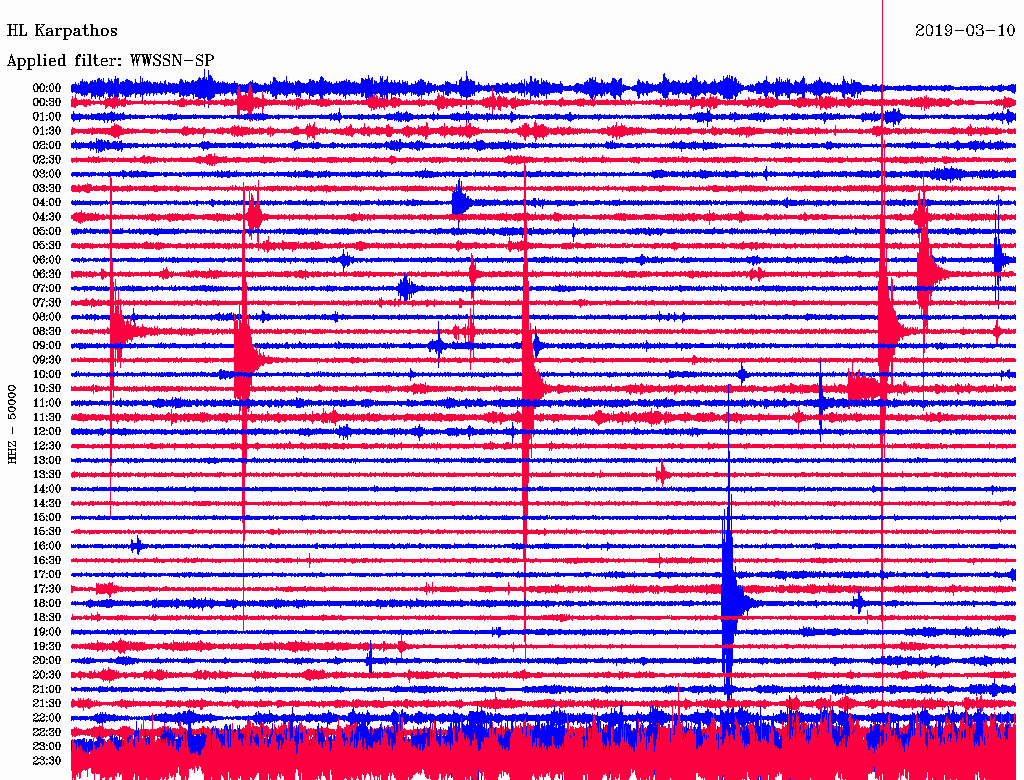Select the 10:00 time label
This screenshot has width=1024, height=780.
point(47,374)
